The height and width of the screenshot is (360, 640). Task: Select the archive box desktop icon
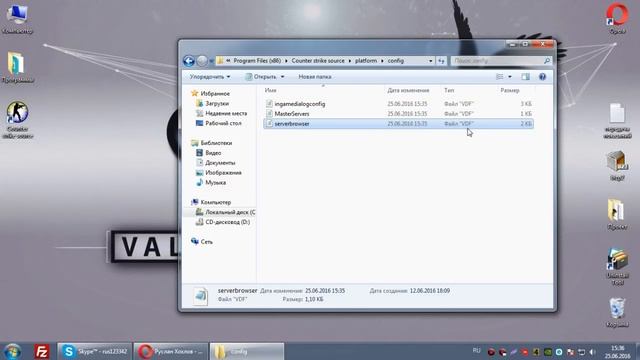[x=617, y=166]
